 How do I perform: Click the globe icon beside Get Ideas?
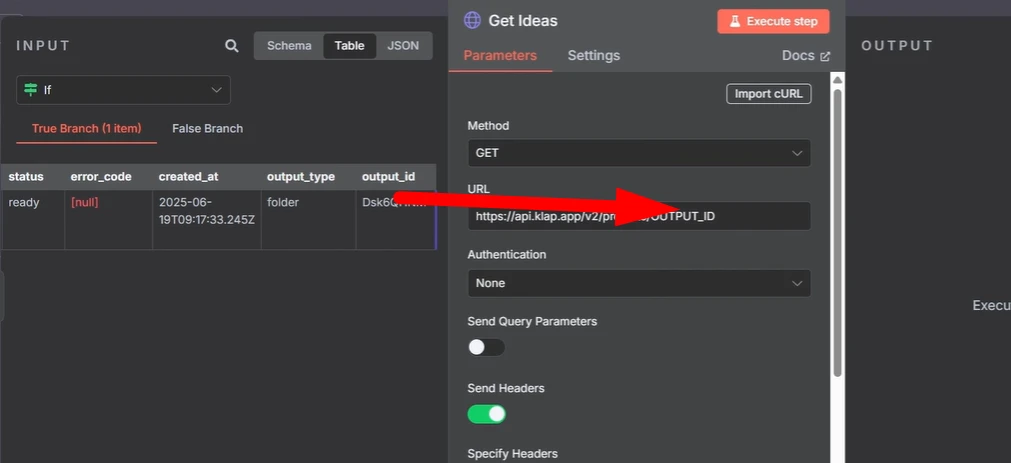(472, 21)
